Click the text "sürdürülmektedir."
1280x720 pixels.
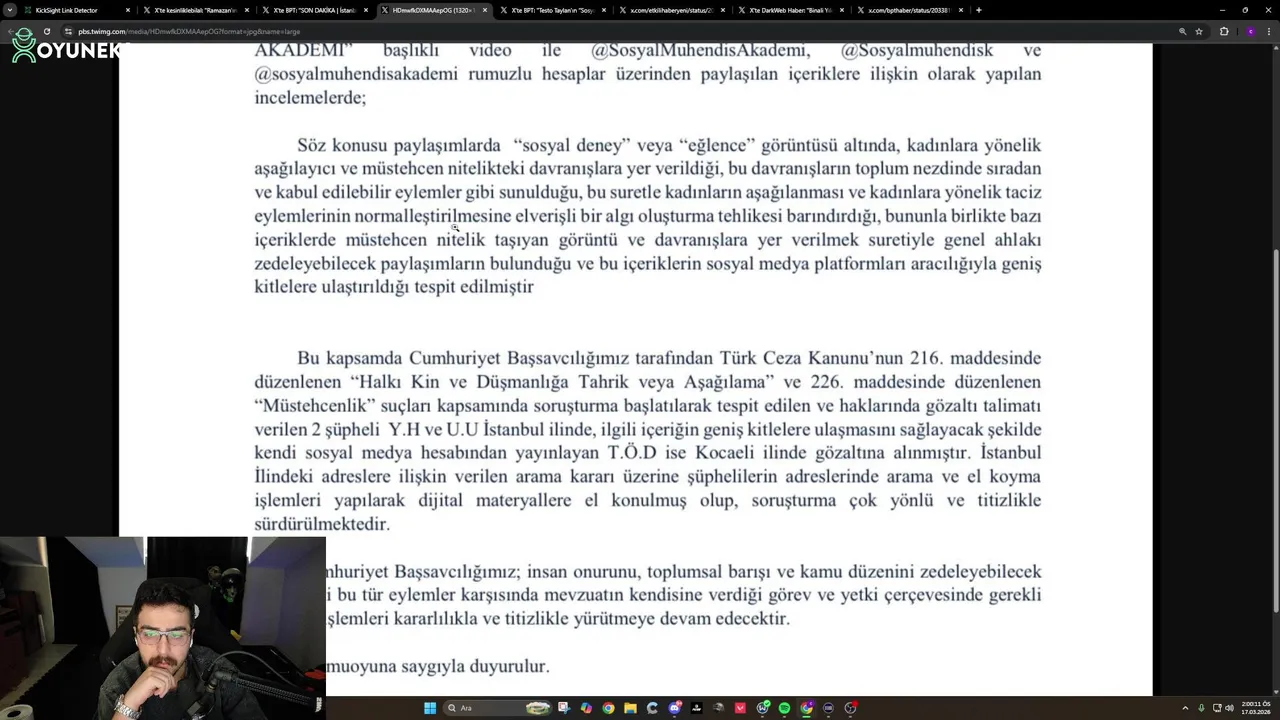[322, 524]
